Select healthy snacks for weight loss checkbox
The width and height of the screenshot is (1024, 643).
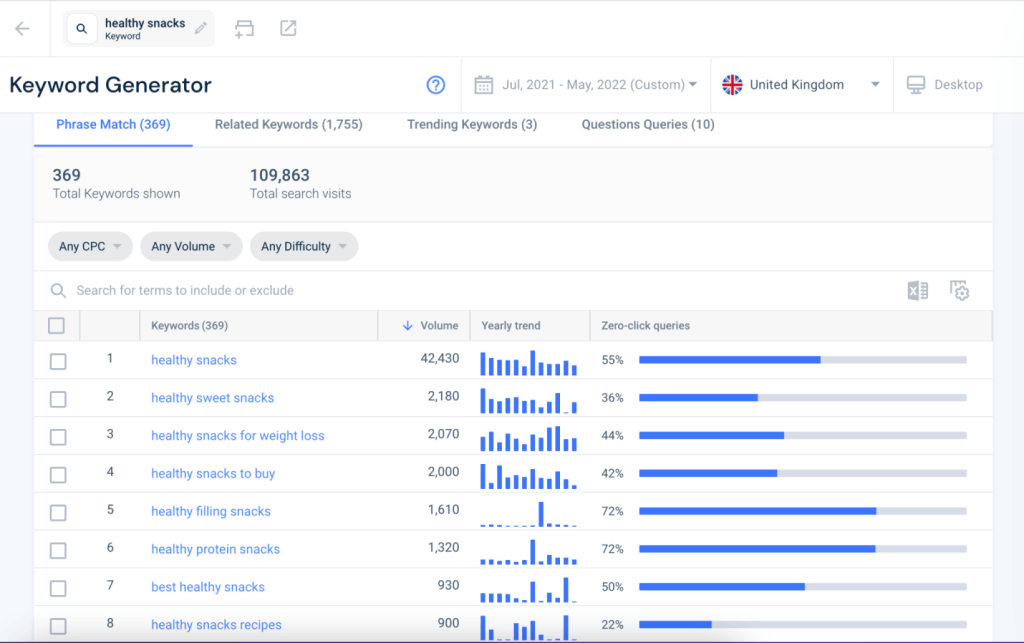(58, 437)
